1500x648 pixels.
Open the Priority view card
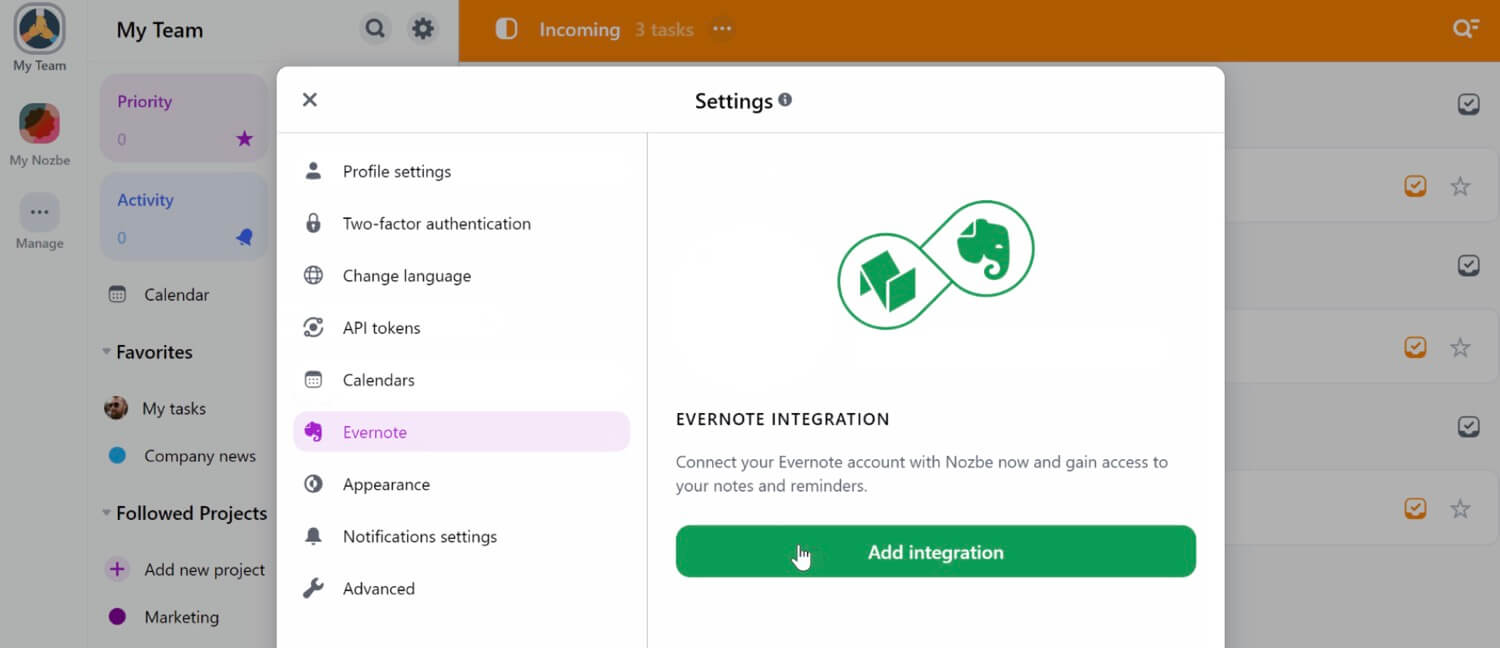click(183, 118)
